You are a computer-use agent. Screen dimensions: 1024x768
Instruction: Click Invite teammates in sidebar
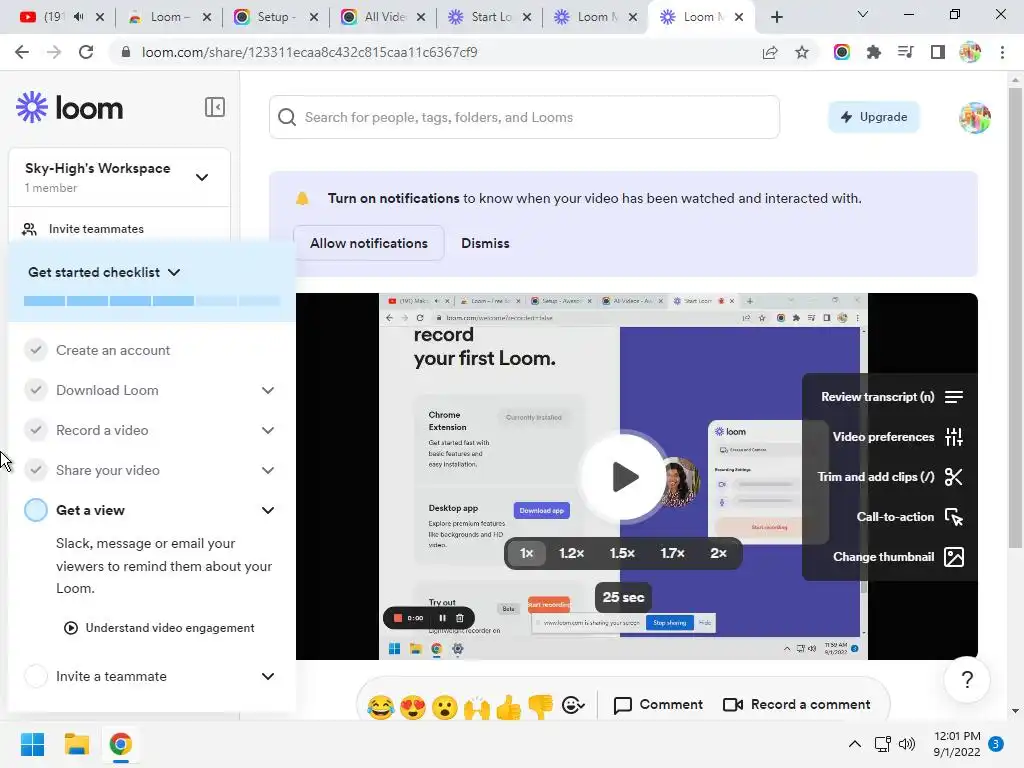[x=83, y=229]
